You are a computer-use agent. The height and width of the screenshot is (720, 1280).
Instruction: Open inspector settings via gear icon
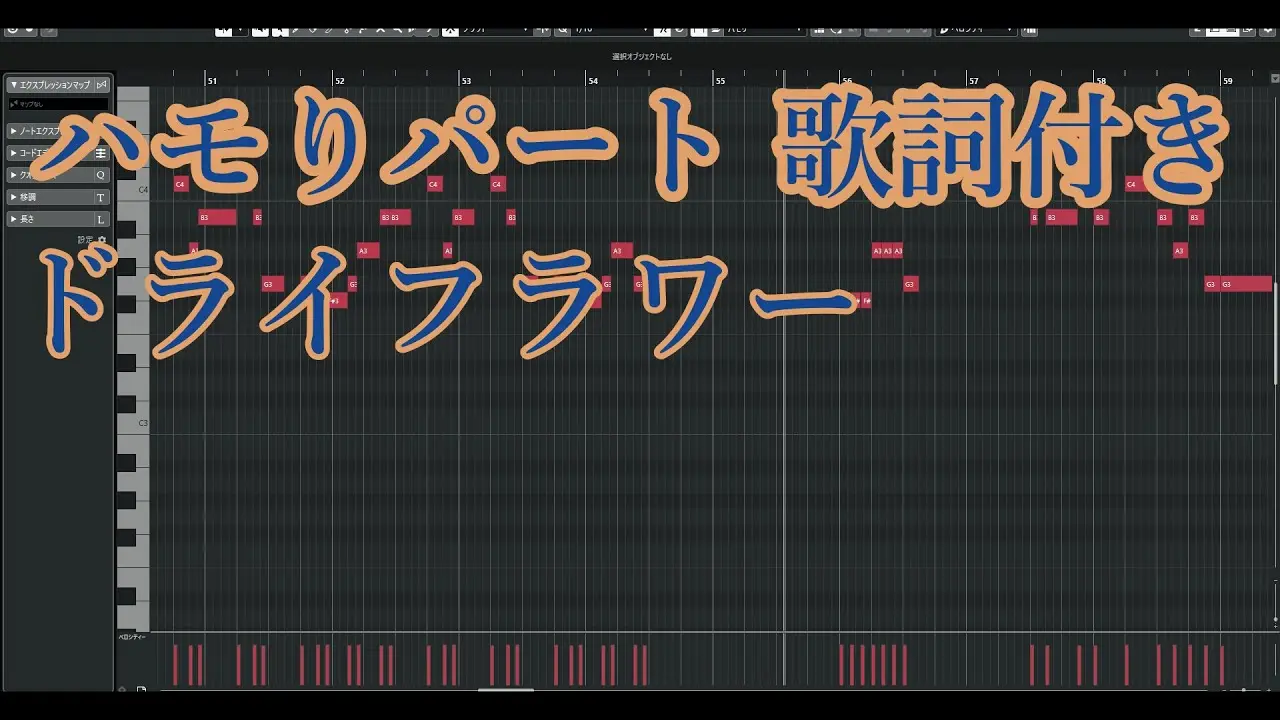[102, 240]
